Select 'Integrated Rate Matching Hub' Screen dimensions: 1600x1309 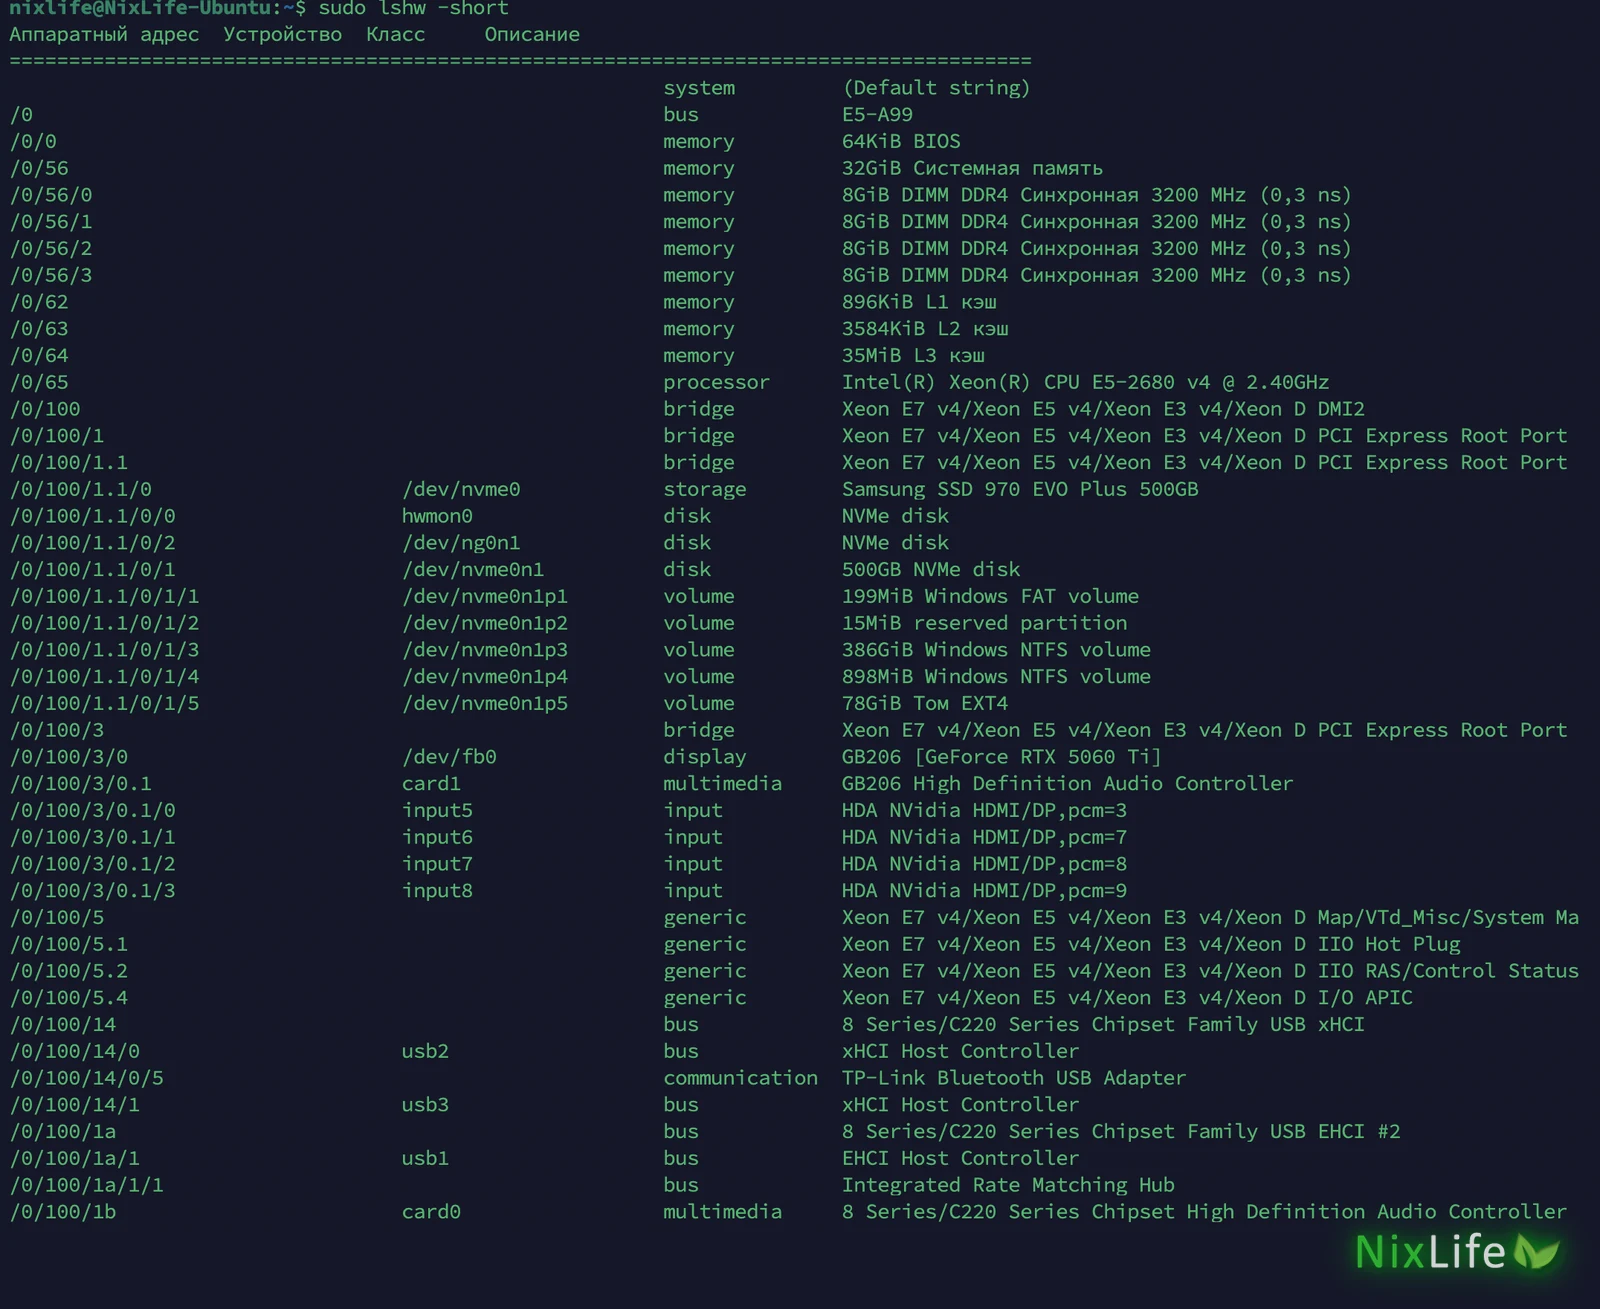[1008, 1185]
